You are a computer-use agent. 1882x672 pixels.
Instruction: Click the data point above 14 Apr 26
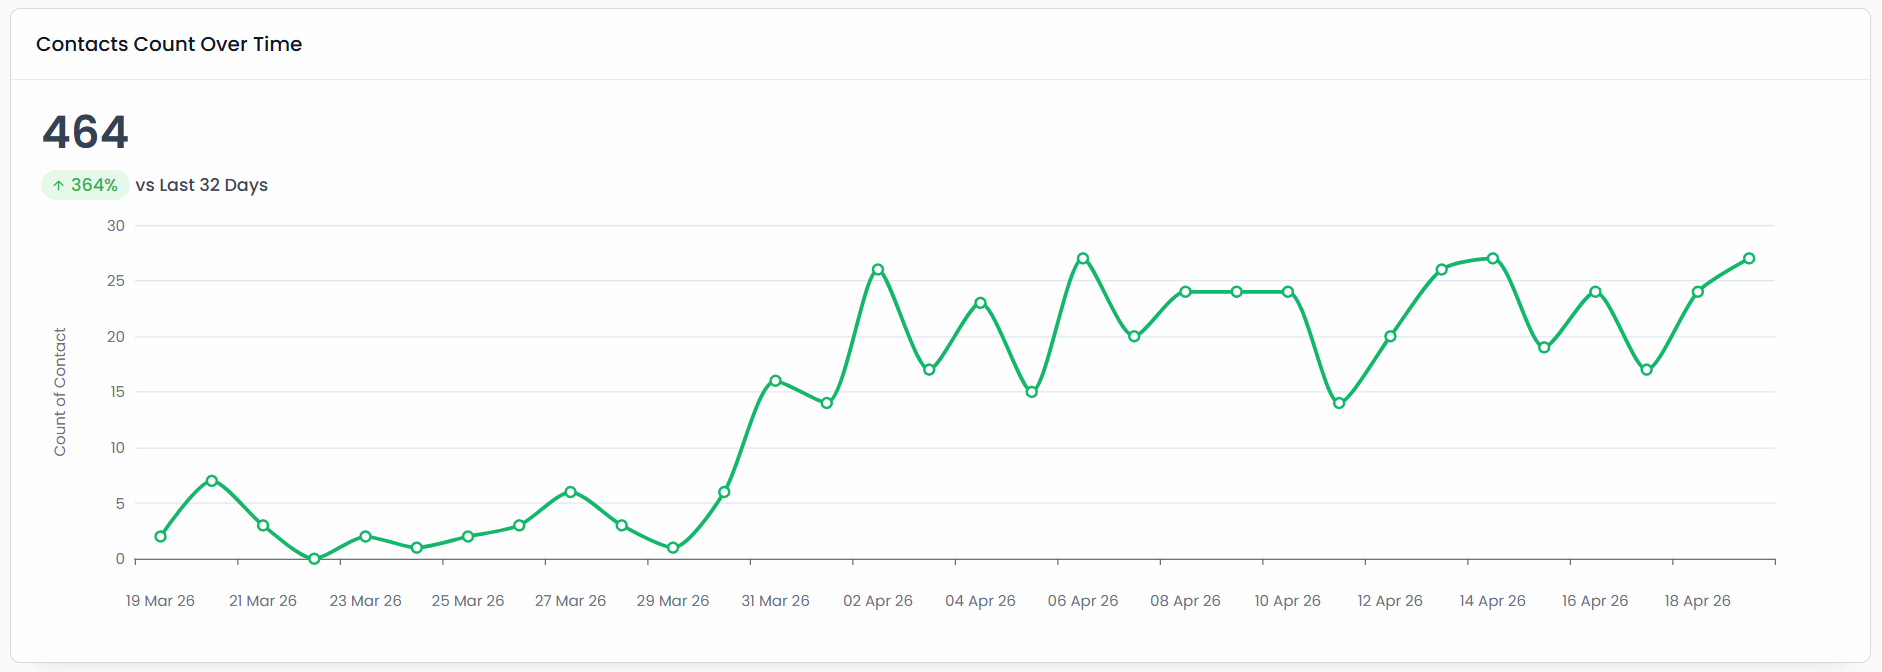[x=1493, y=259]
